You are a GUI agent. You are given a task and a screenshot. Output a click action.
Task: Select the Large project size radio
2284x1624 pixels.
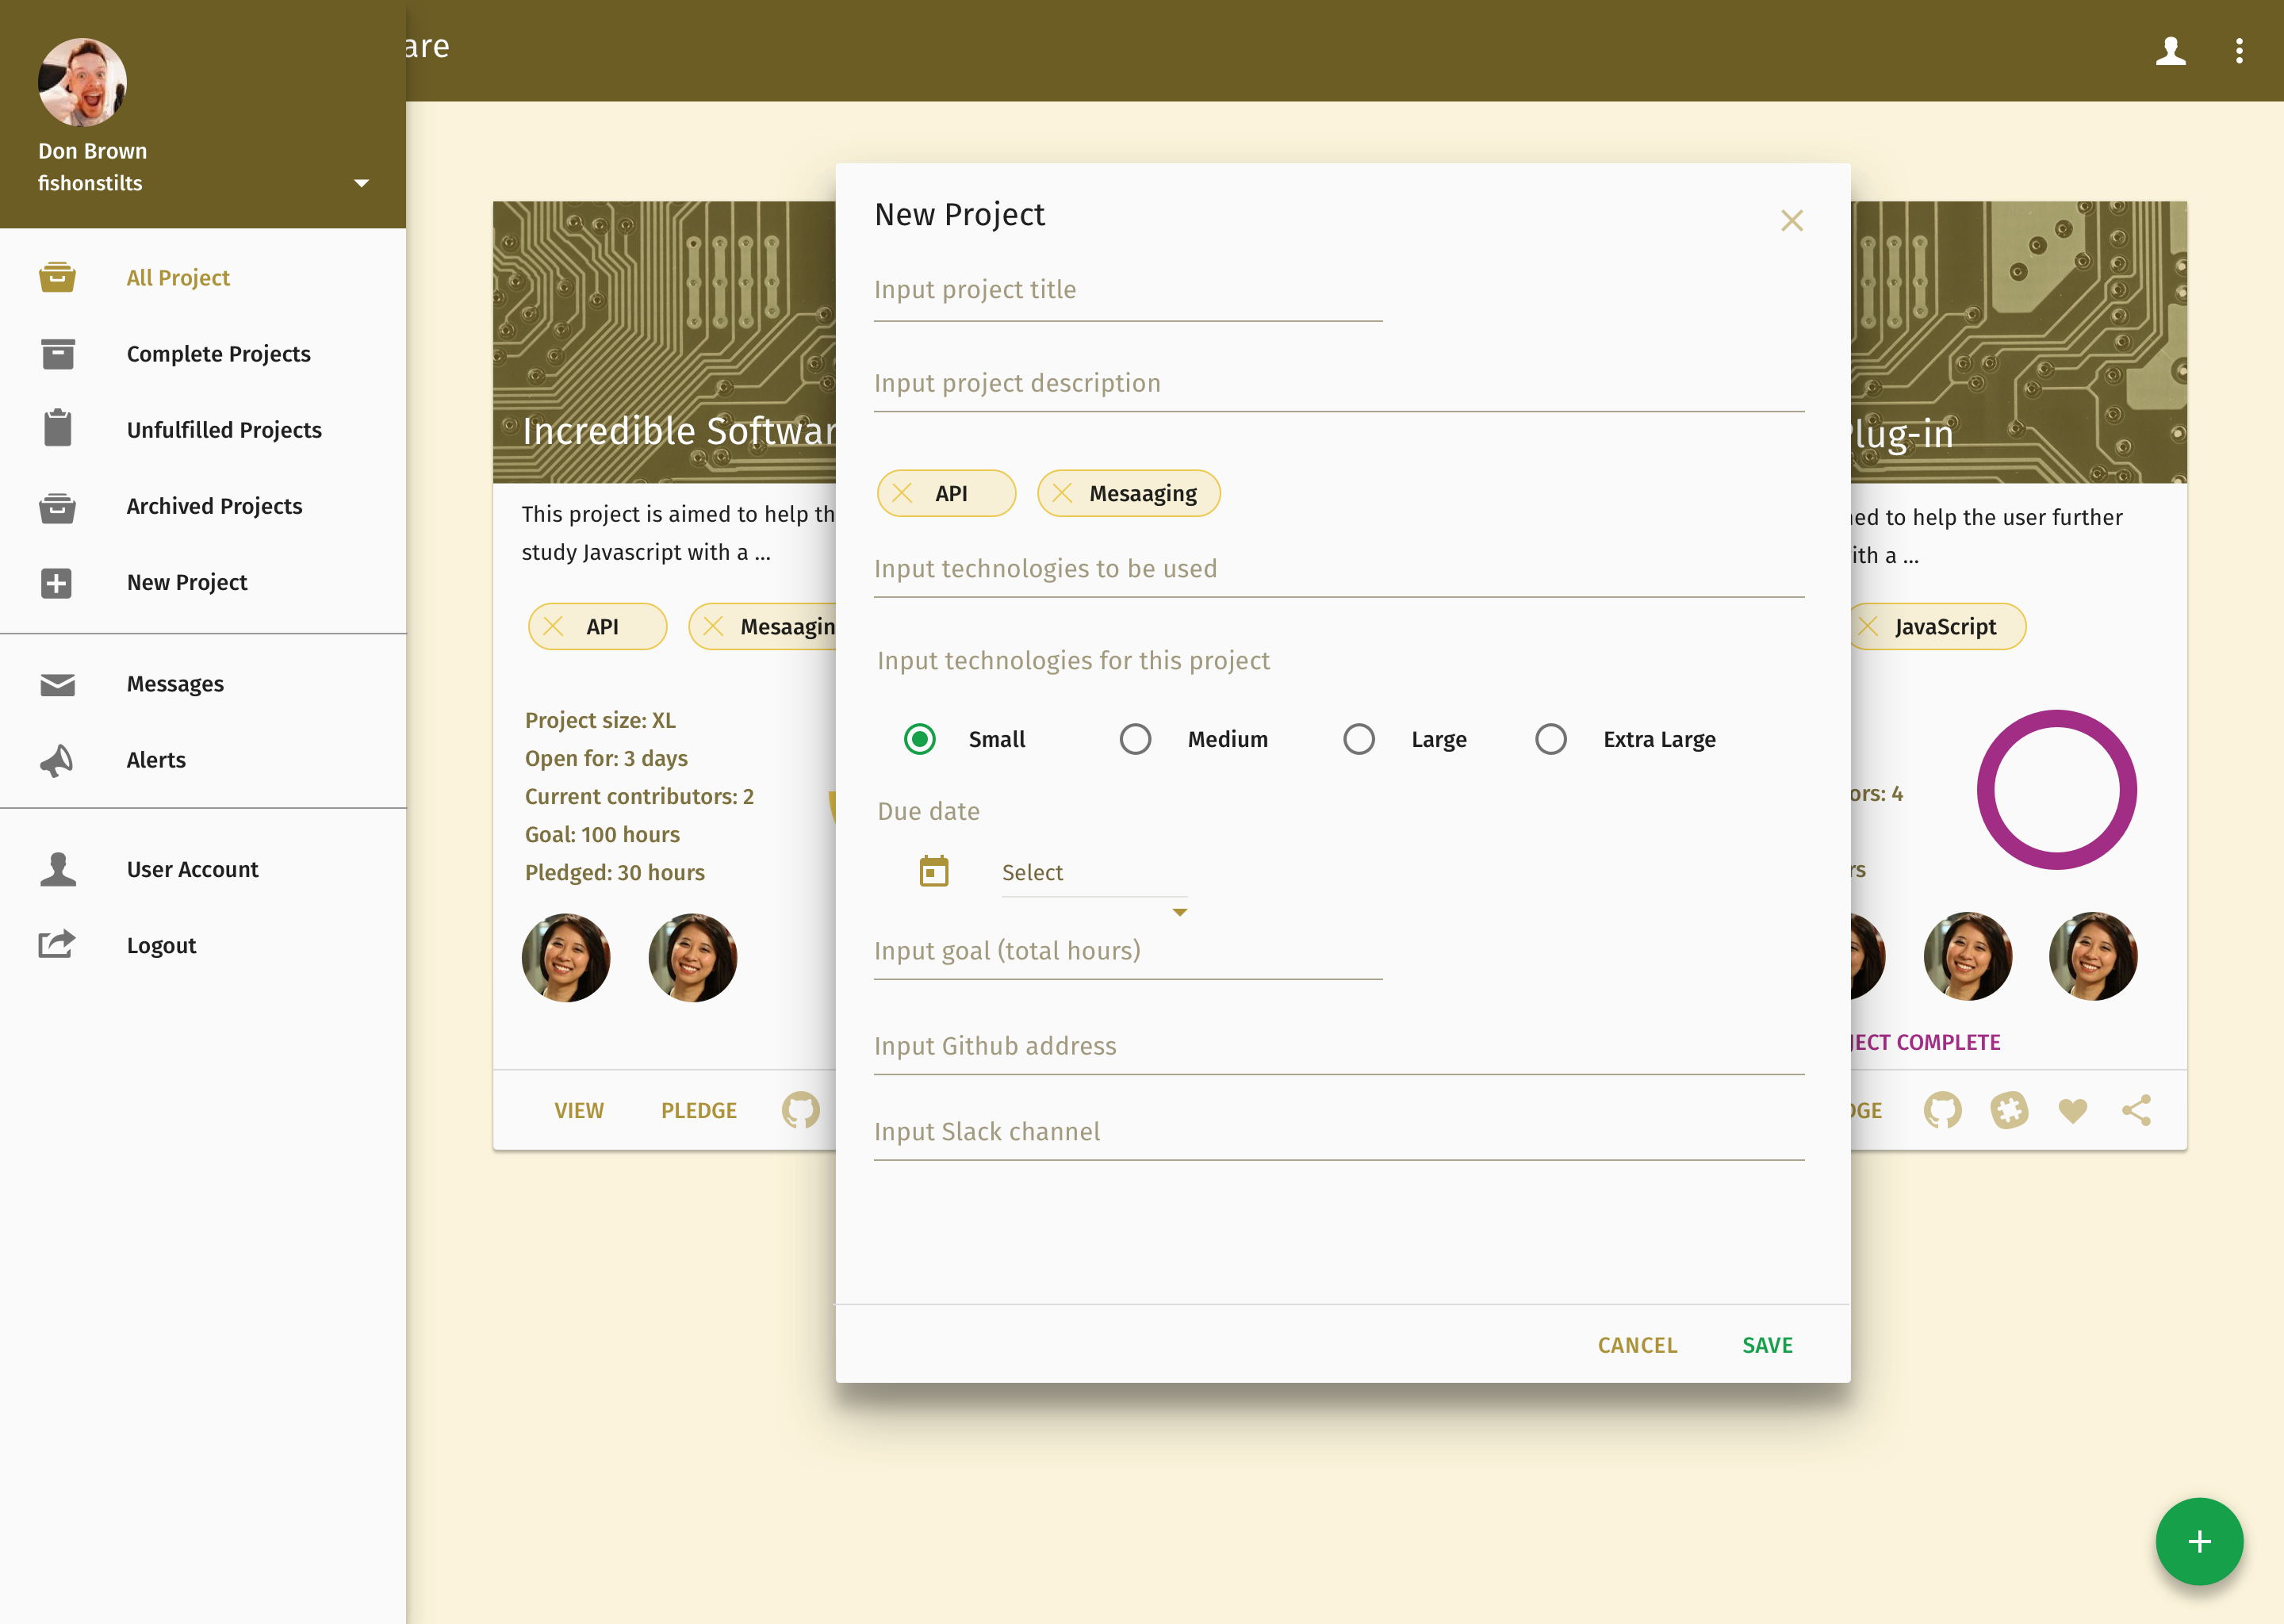pos(1358,739)
